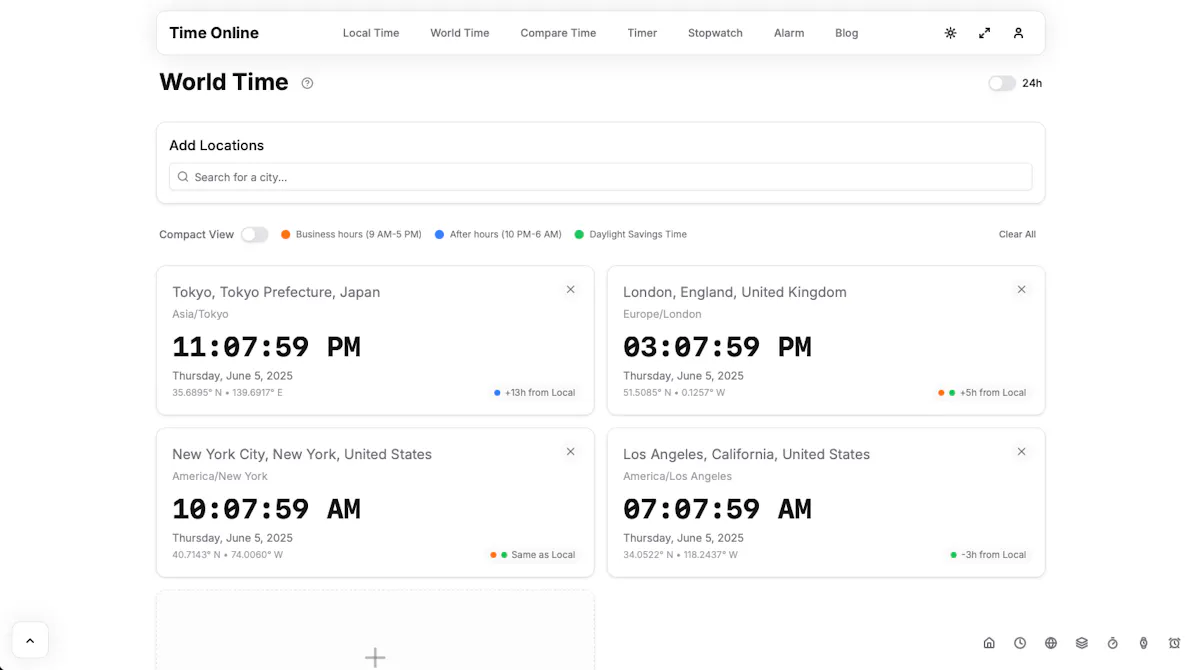Open the globe icon in the bottom bar

coord(1051,643)
